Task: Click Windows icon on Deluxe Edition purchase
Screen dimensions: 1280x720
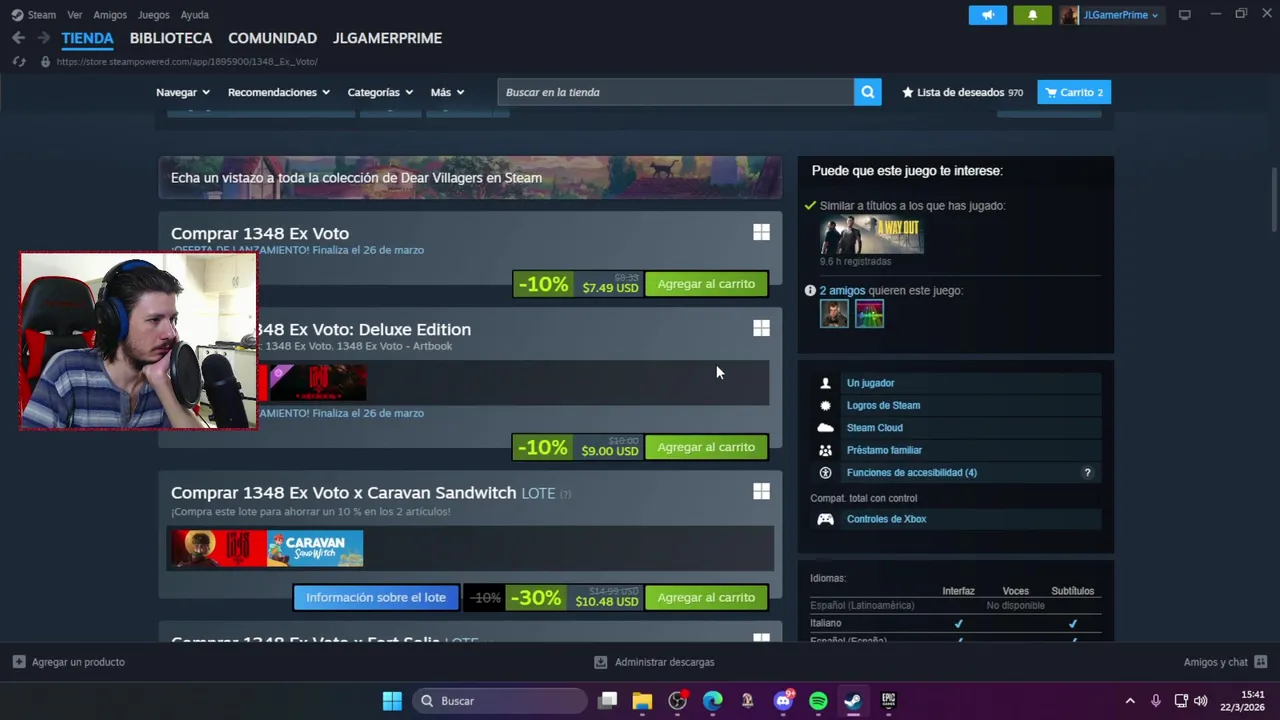Action: click(x=761, y=328)
